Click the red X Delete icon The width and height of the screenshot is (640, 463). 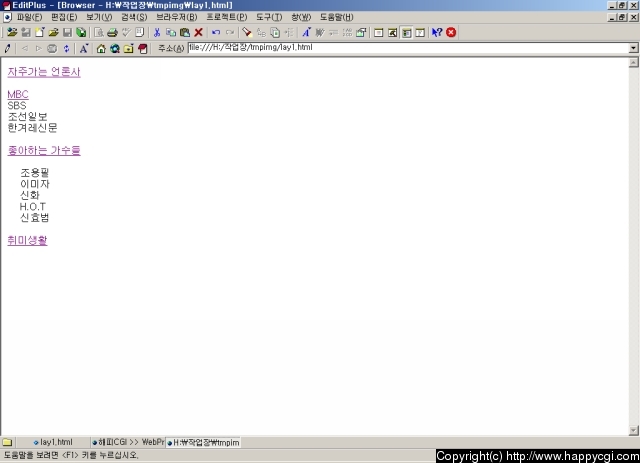[198, 32]
